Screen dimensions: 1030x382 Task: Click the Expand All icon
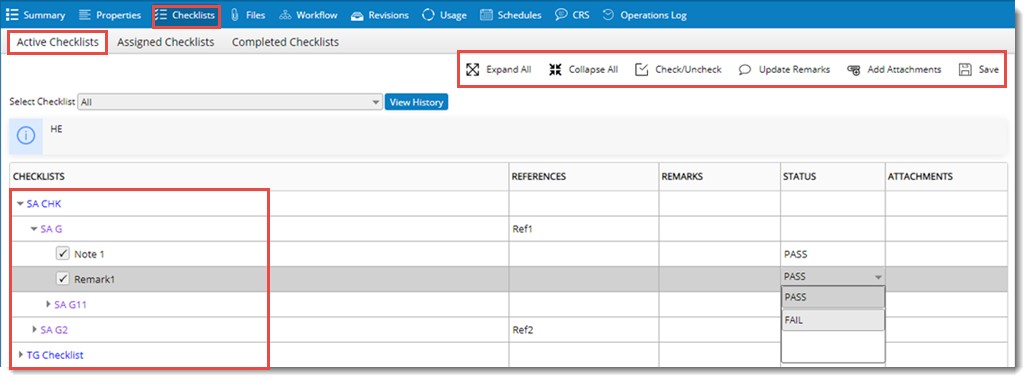[x=473, y=70]
